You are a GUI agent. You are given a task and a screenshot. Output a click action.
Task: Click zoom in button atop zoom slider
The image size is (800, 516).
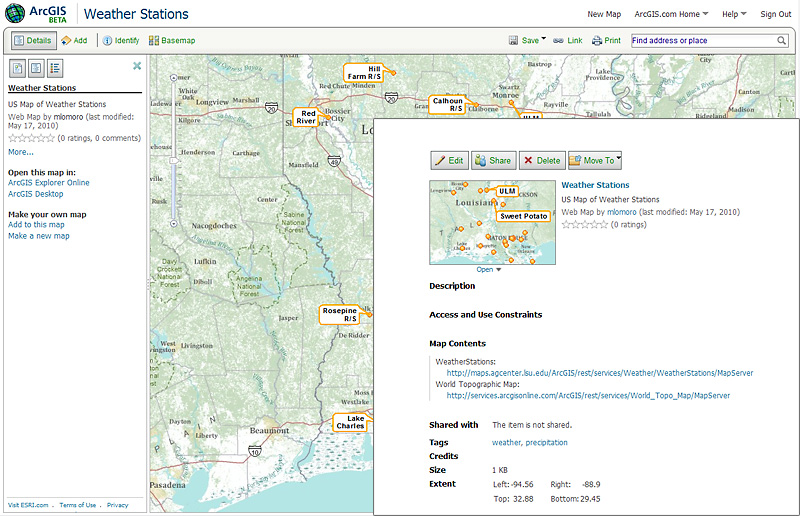coord(173,78)
